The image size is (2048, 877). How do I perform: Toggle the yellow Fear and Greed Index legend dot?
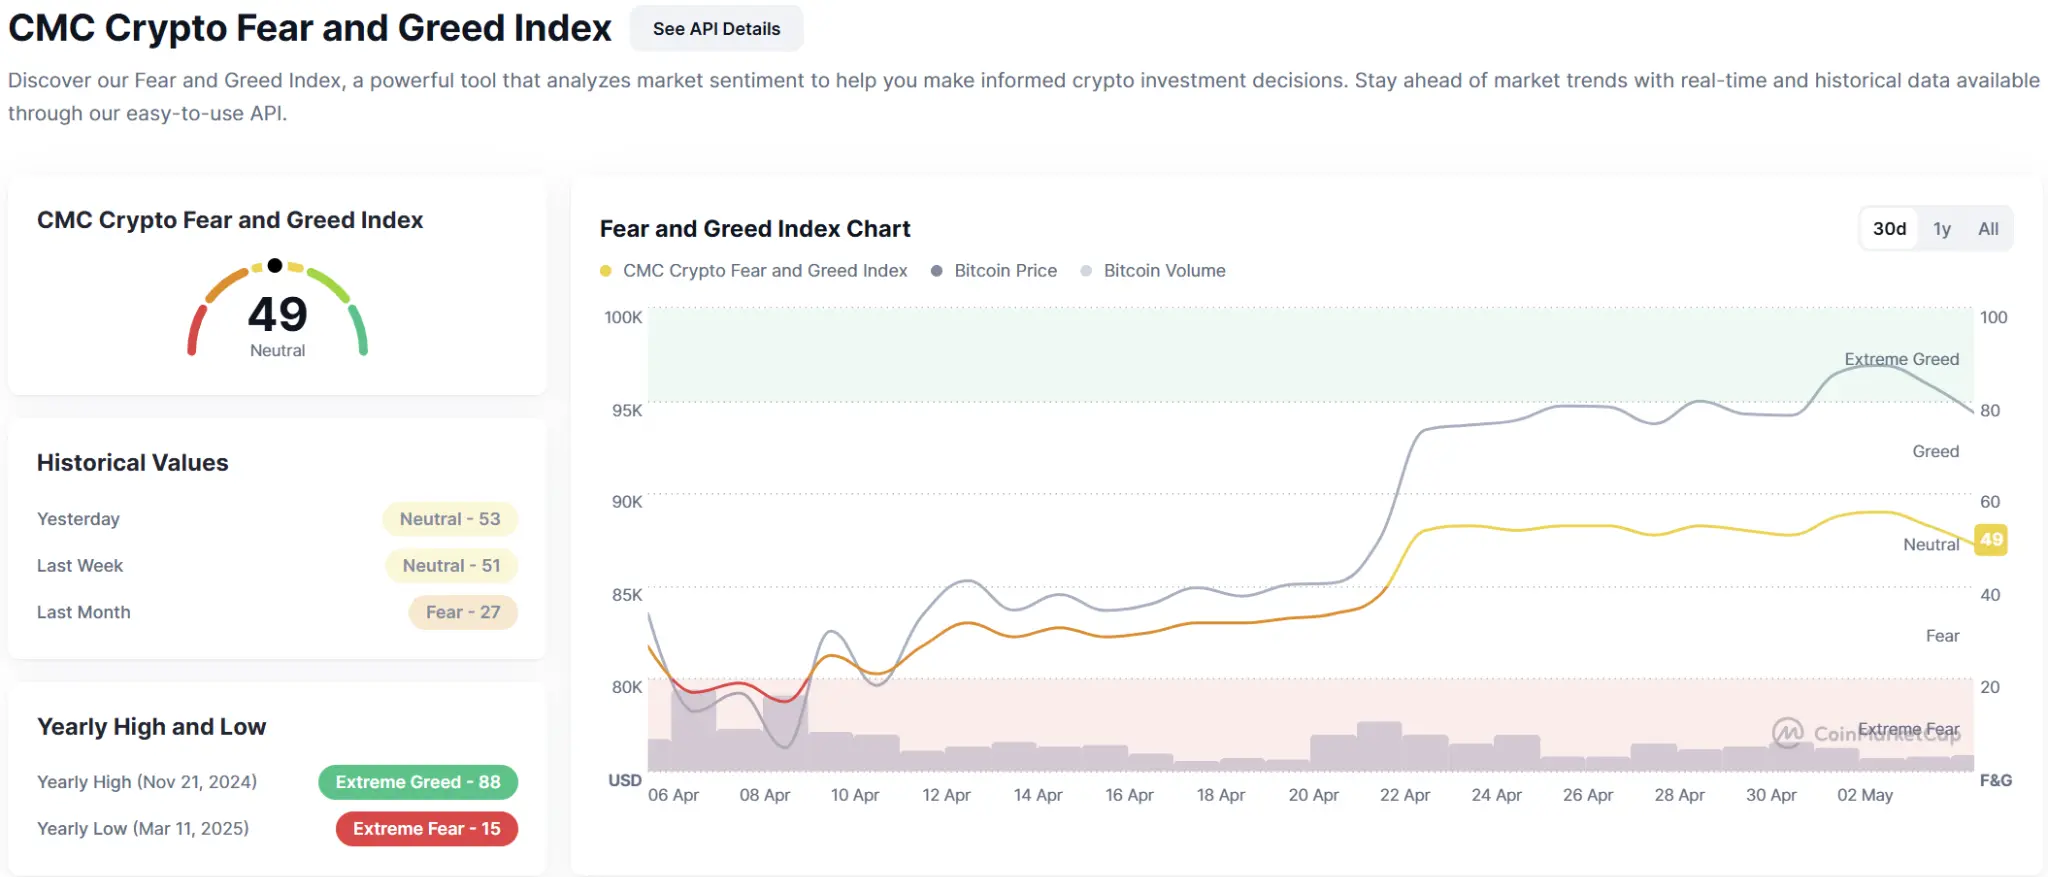[x=606, y=271]
